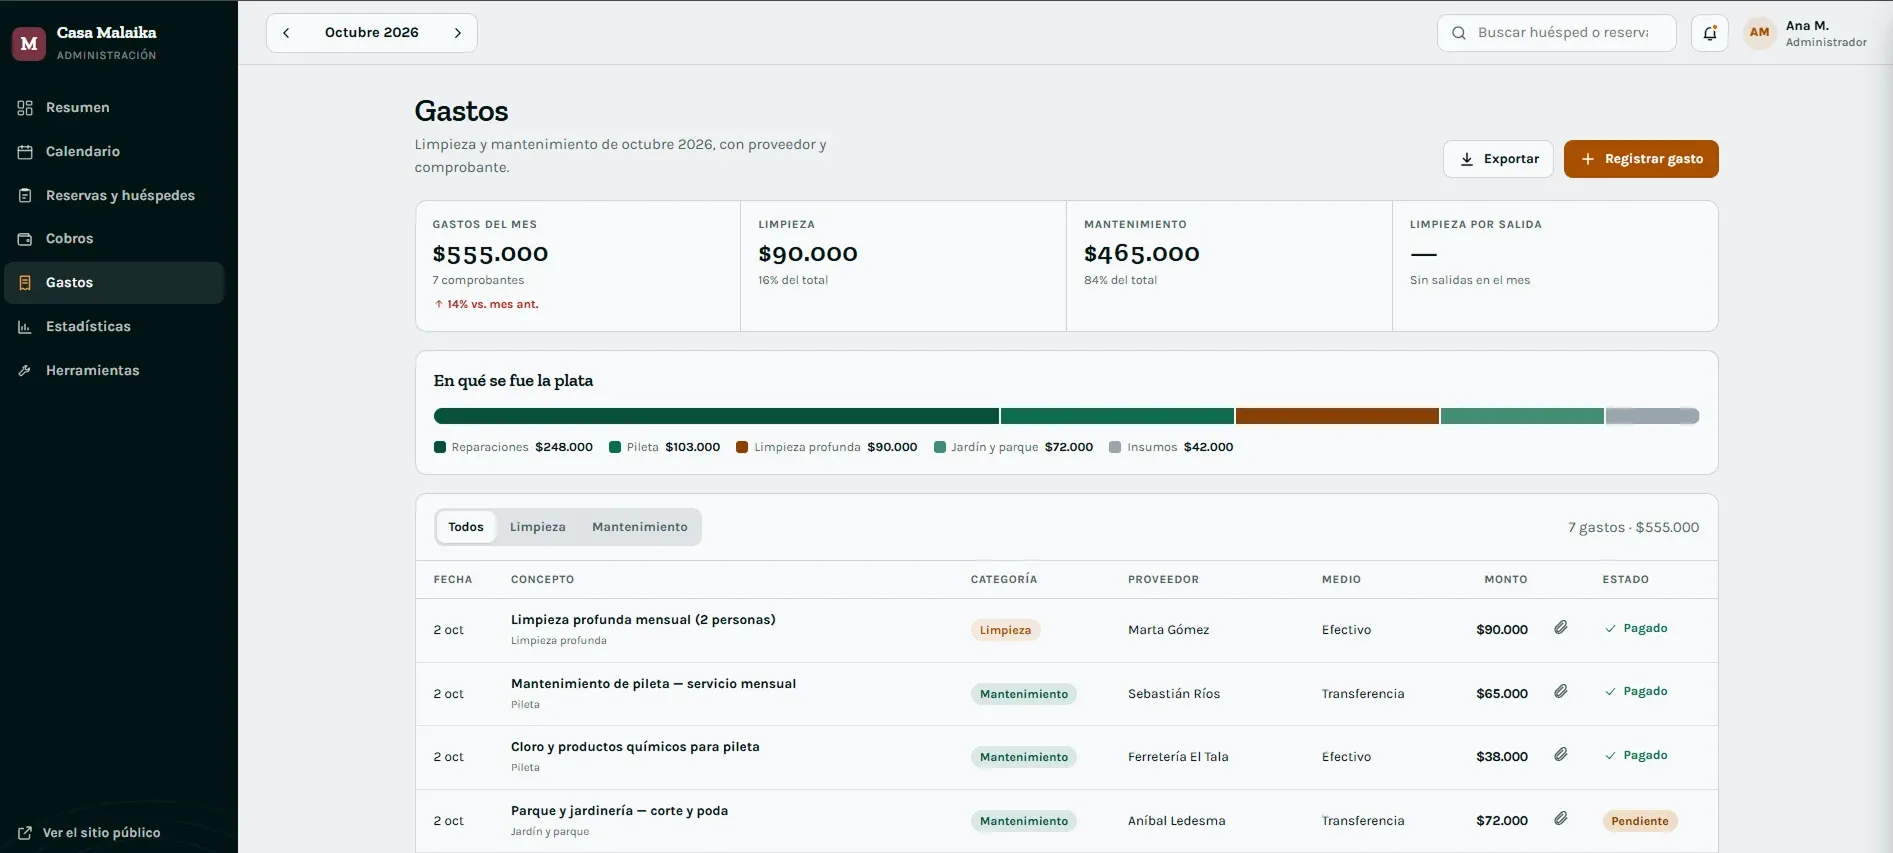Click the Monto column header
Screen dimensions: 1893x853
(1506, 580)
